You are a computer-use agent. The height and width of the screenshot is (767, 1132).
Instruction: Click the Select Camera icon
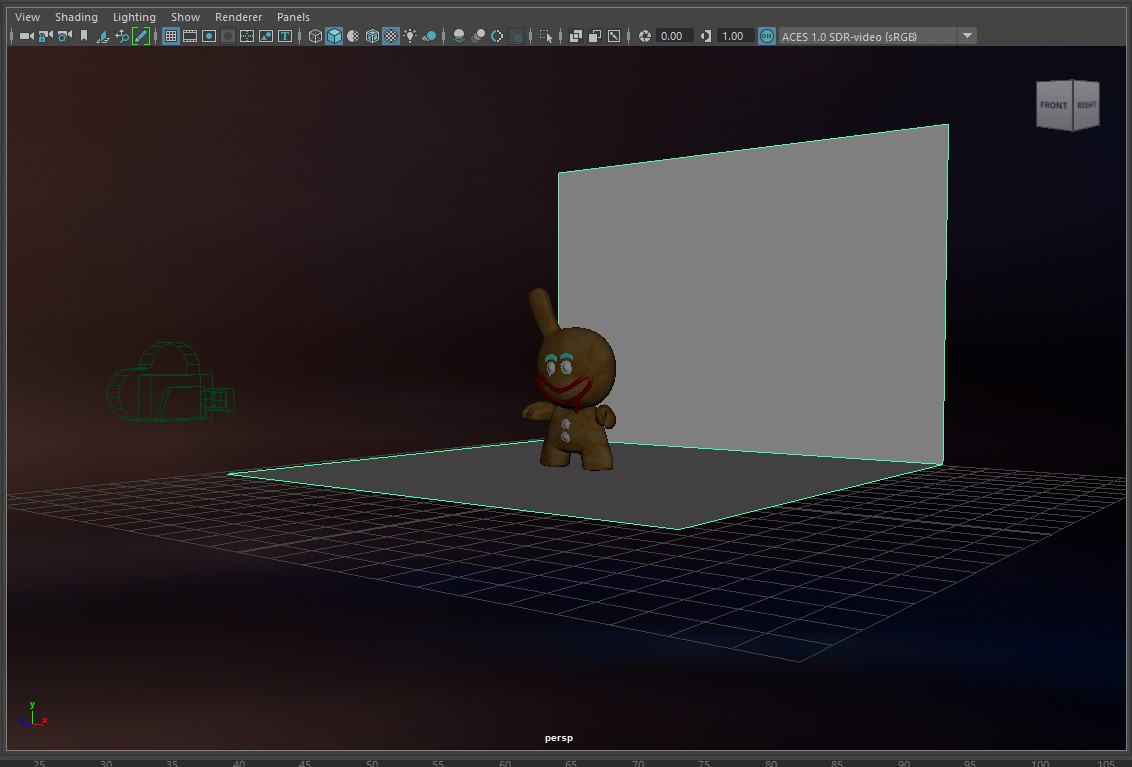[x=26, y=36]
